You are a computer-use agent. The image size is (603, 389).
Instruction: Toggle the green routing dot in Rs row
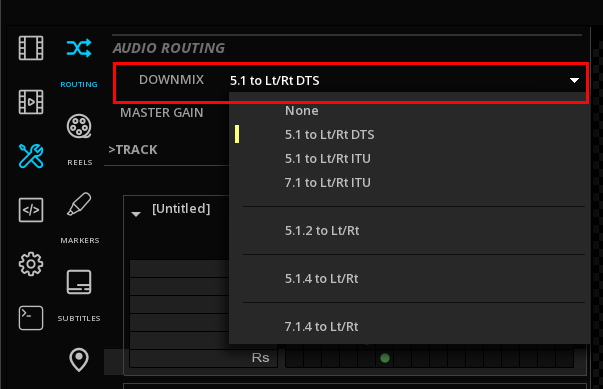click(385, 358)
